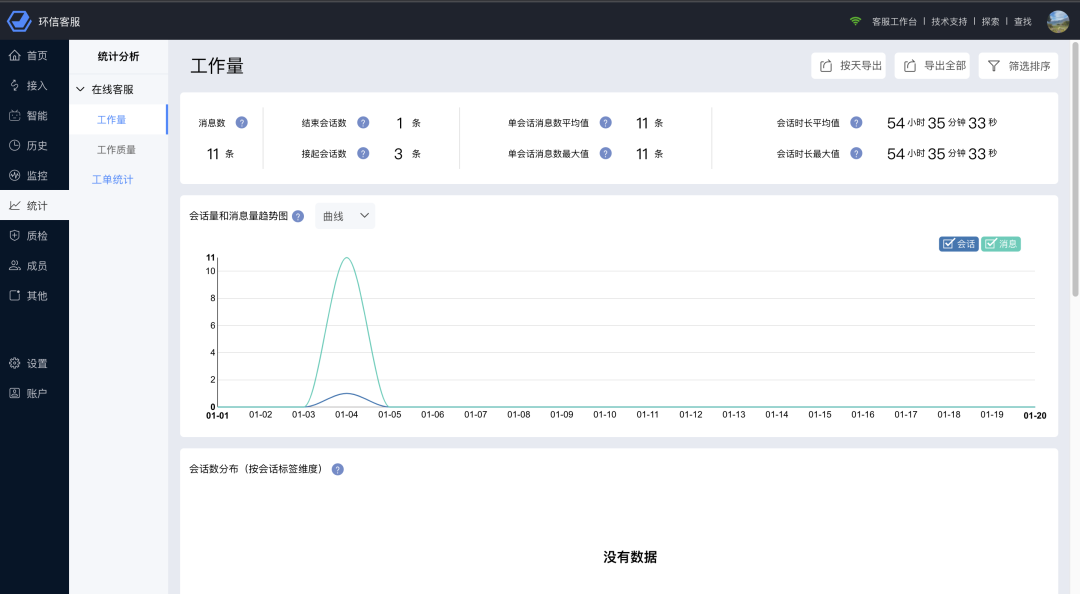Click the help icon next to 消息数
The width and height of the screenshot is (1080, 594).
pyautogui.click(x=241, y=122)
